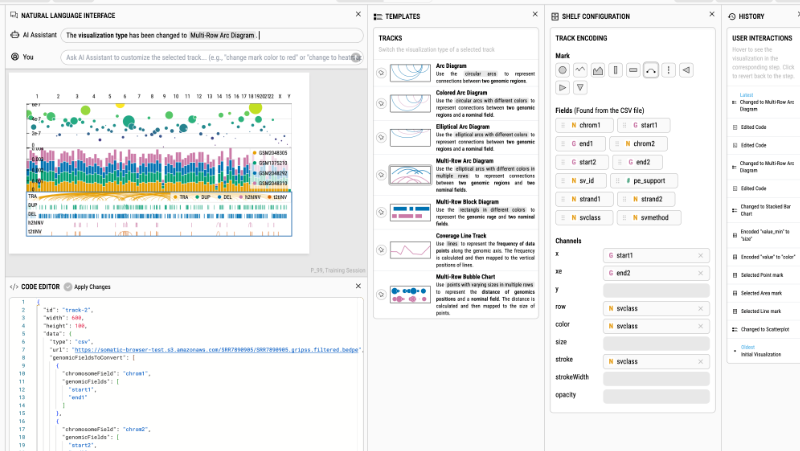
Task: Select the Arc (link) mark icon
Action: coord(651,70)
